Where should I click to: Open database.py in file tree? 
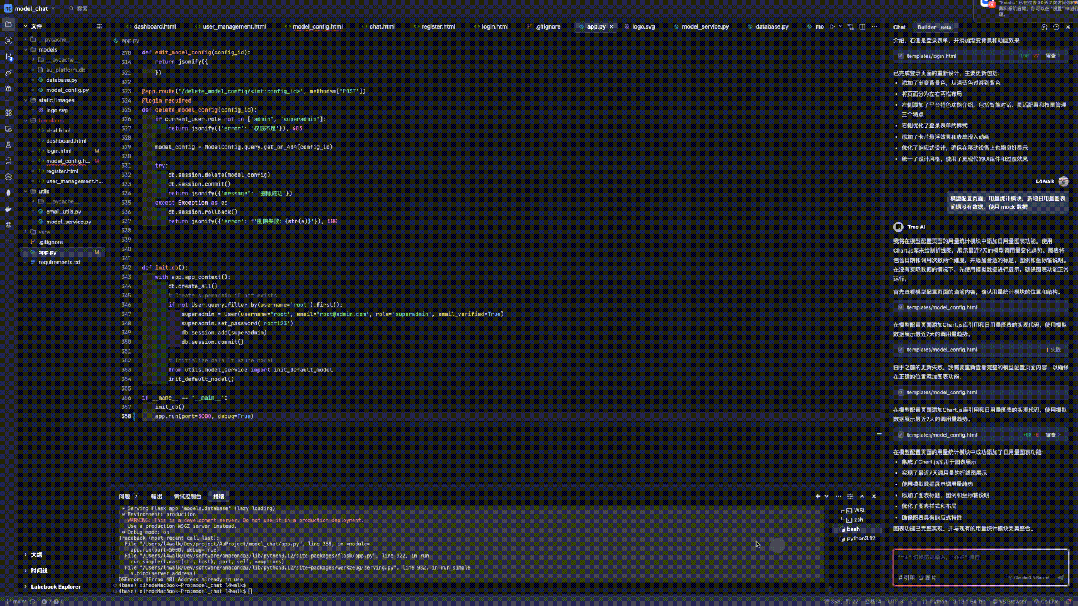(62, 79)
